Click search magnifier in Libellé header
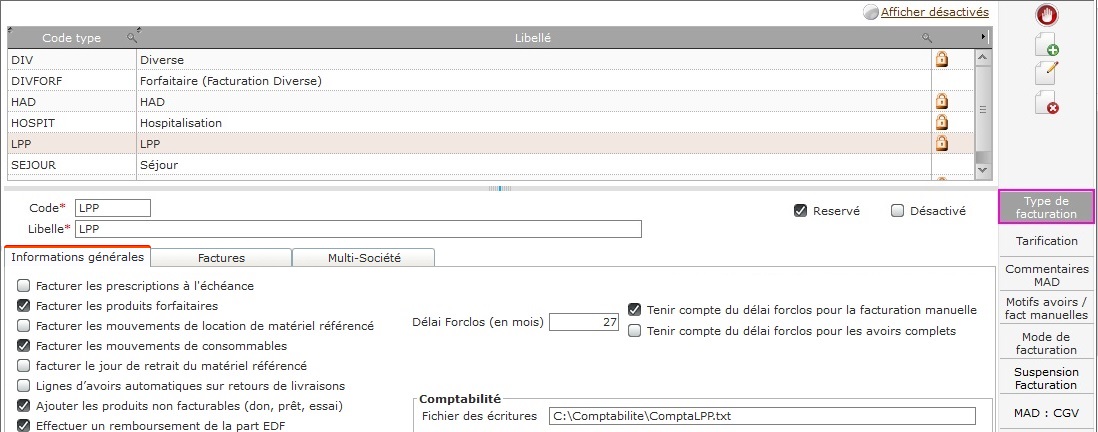 click(x=926, y=38)
